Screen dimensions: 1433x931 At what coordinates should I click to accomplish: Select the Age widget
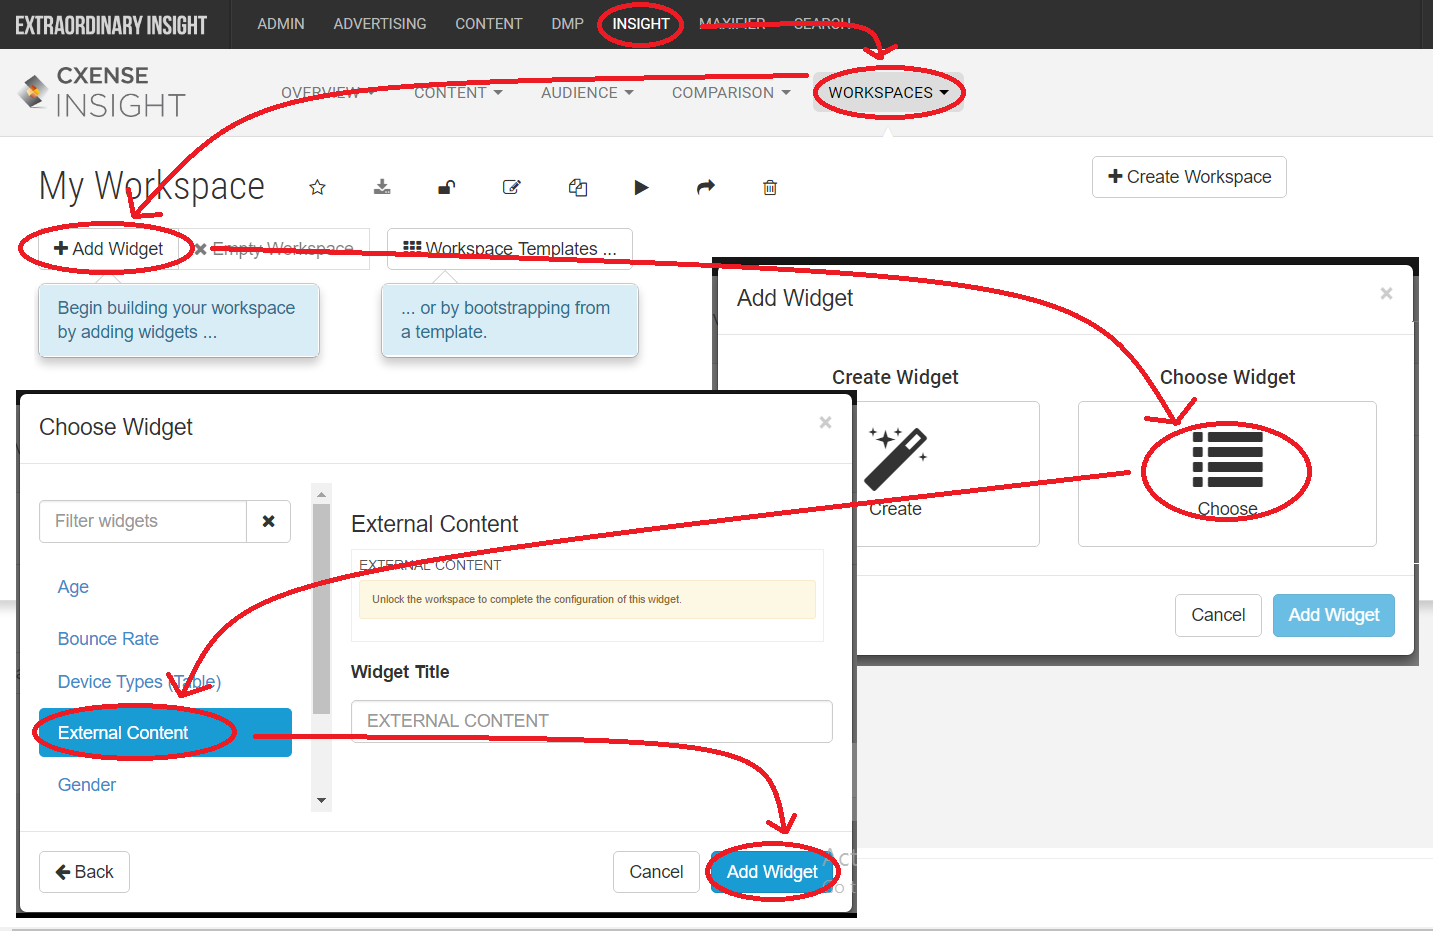(73, 587)
